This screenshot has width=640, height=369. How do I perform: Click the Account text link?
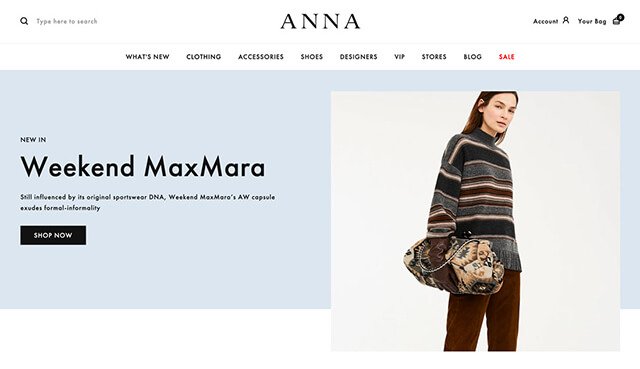545,21
